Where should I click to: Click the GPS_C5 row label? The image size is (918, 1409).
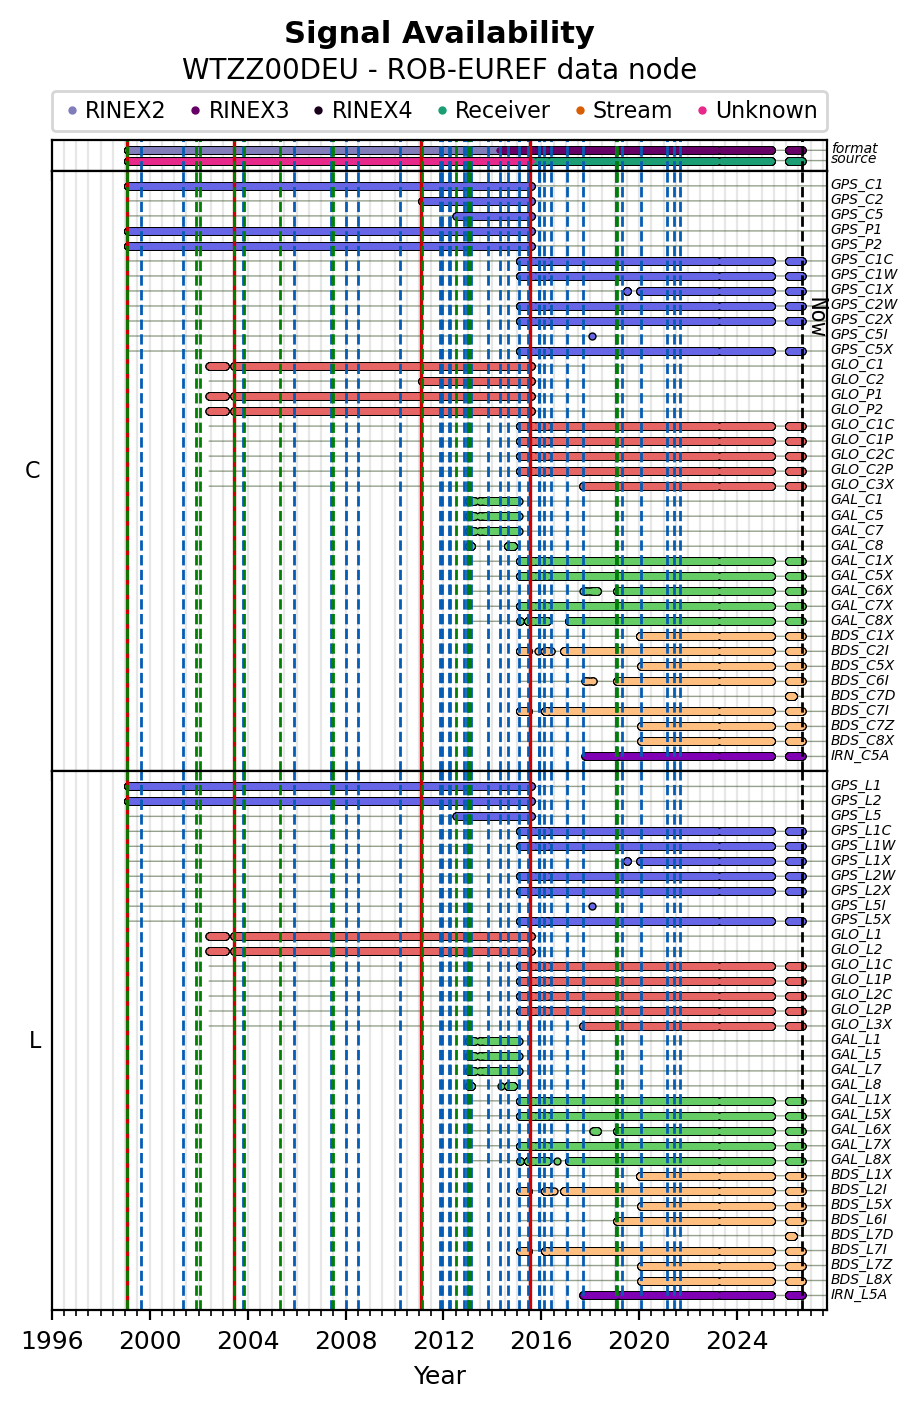857,215
